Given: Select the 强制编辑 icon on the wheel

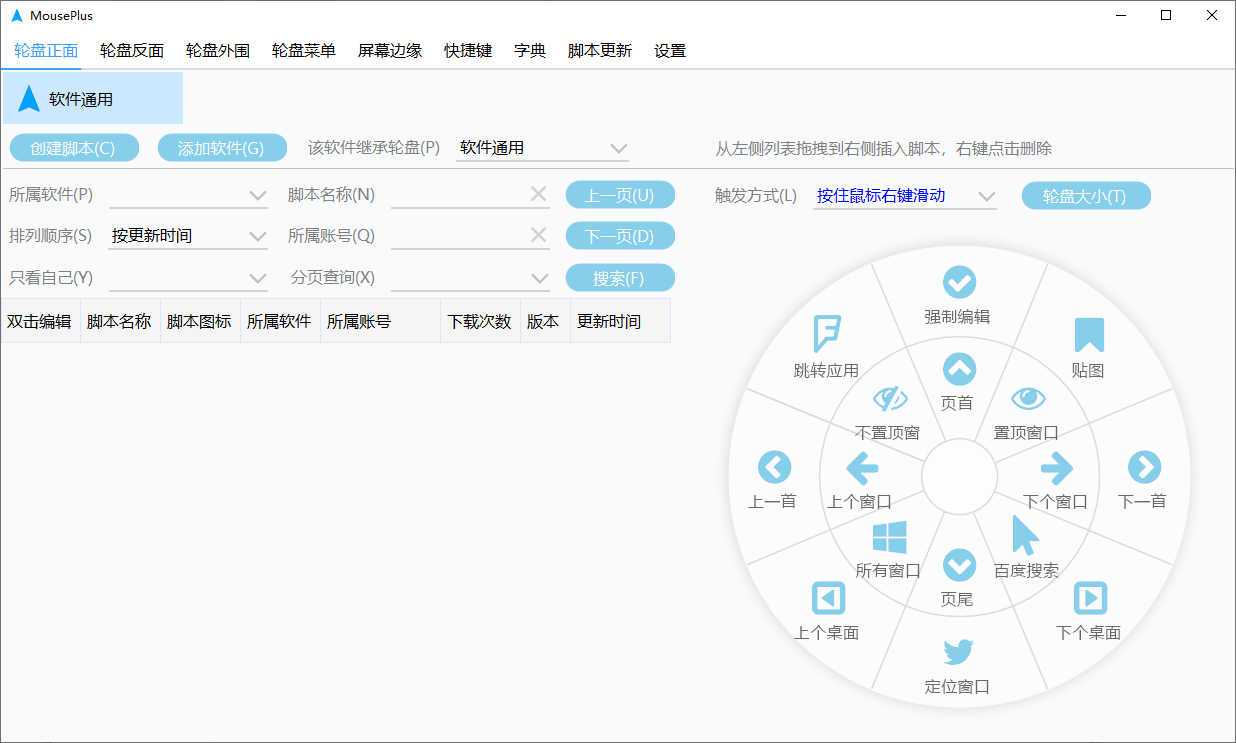Looking at the screenshot, I should coord(958,282).
